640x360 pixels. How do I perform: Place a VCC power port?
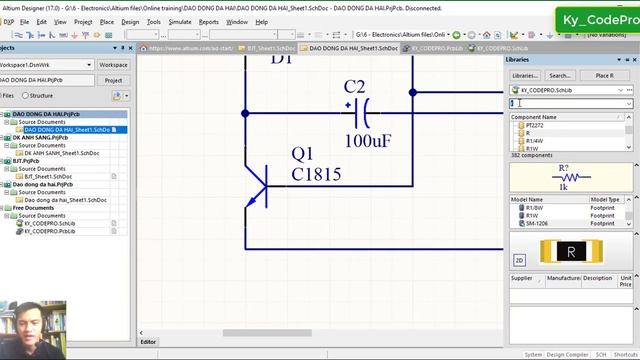[85, 35]
